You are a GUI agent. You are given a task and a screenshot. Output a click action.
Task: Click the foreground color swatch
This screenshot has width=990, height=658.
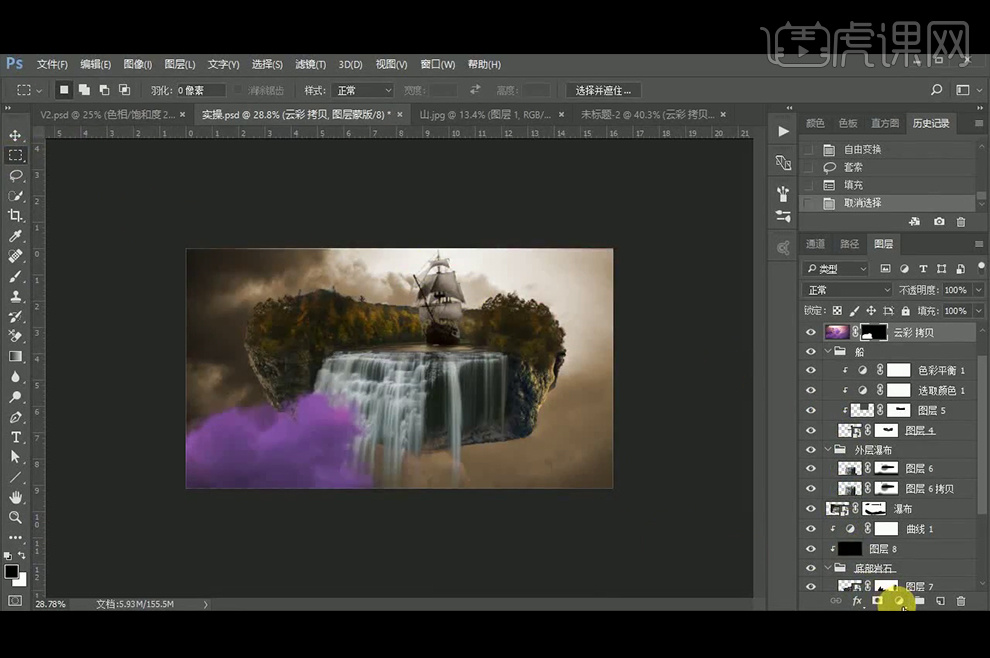pos(11,571)
